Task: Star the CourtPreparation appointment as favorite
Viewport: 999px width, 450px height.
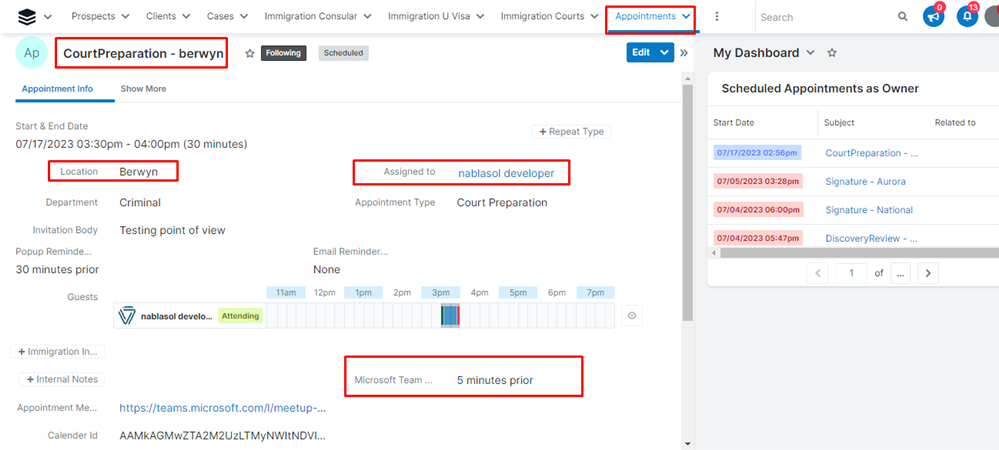Action: click(x=250, y=53)
